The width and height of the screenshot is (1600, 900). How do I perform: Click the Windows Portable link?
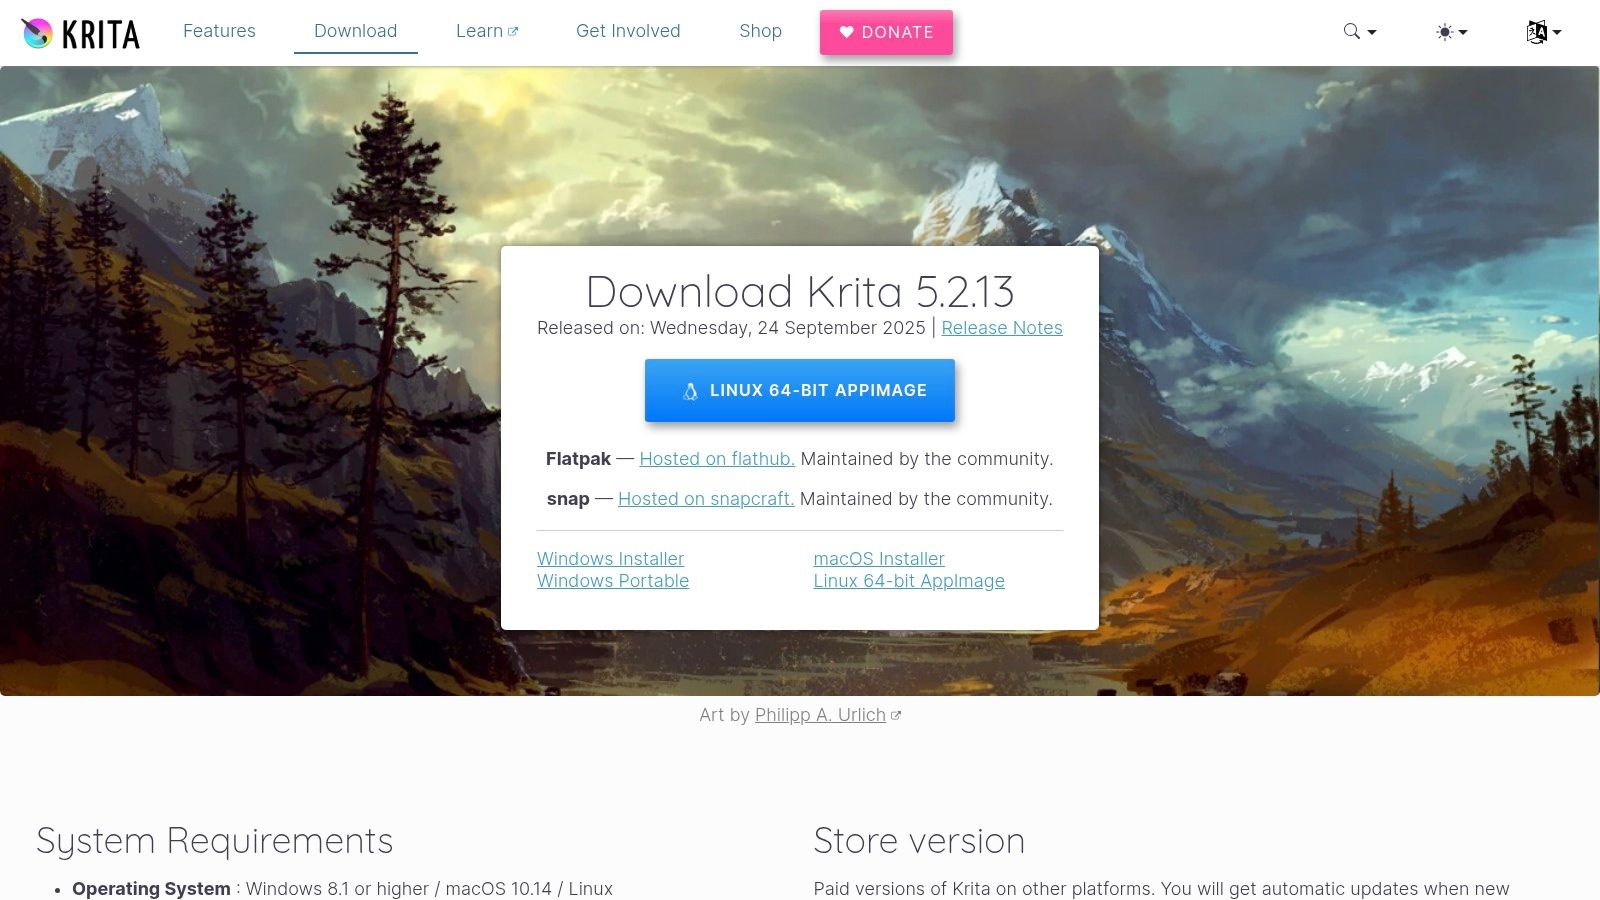613,581
